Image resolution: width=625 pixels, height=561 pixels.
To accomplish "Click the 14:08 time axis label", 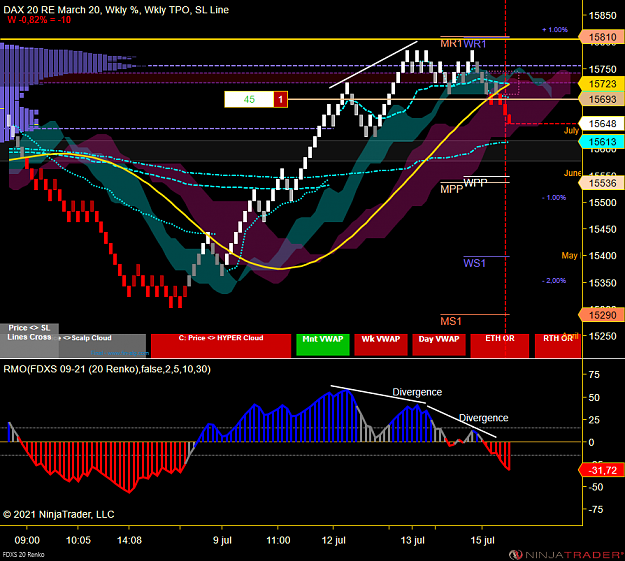I will click(x=129, y=541).
